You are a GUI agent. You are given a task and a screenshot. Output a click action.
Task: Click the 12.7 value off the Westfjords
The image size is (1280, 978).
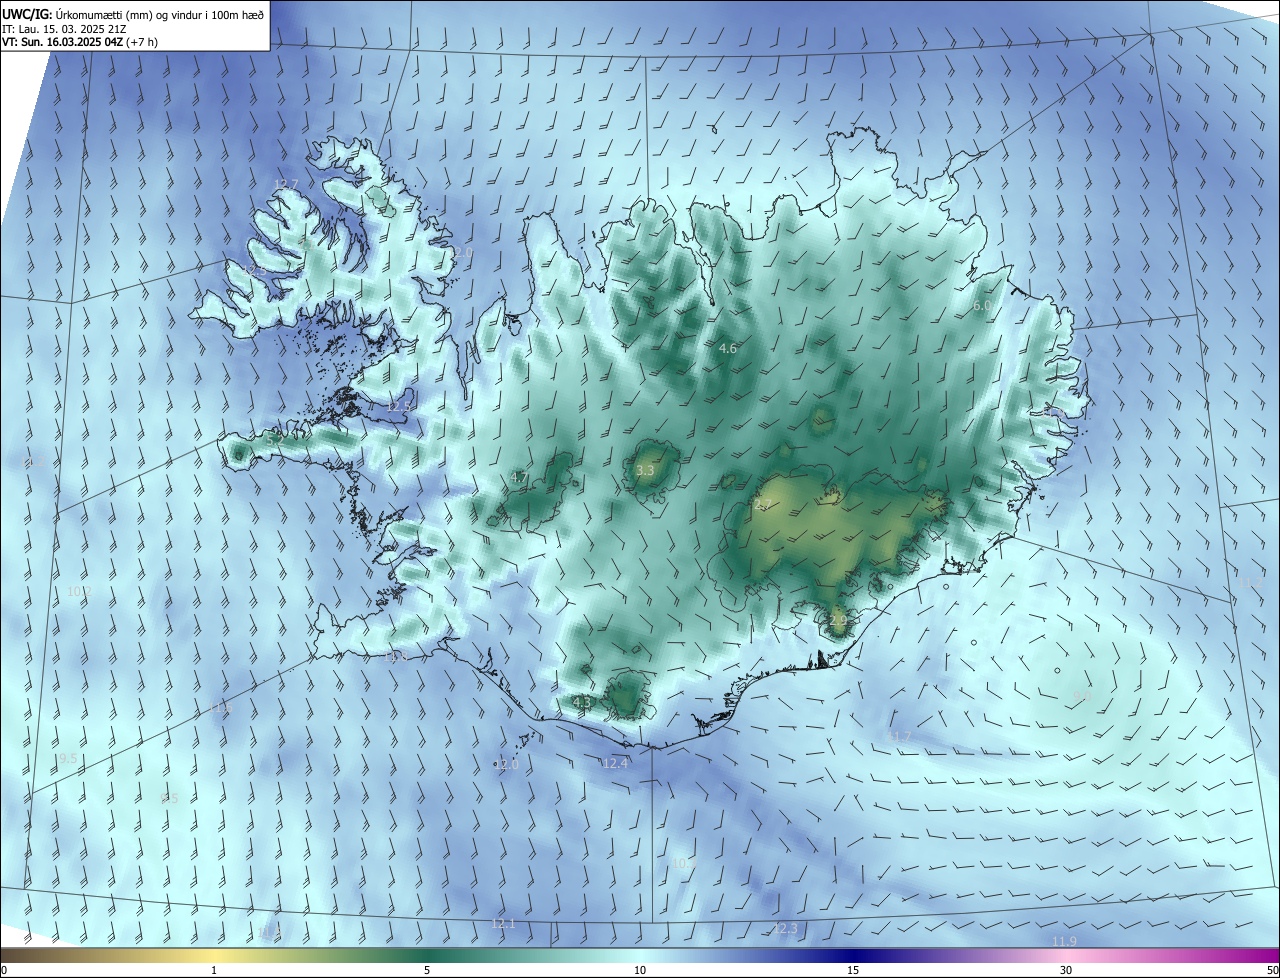286,185
